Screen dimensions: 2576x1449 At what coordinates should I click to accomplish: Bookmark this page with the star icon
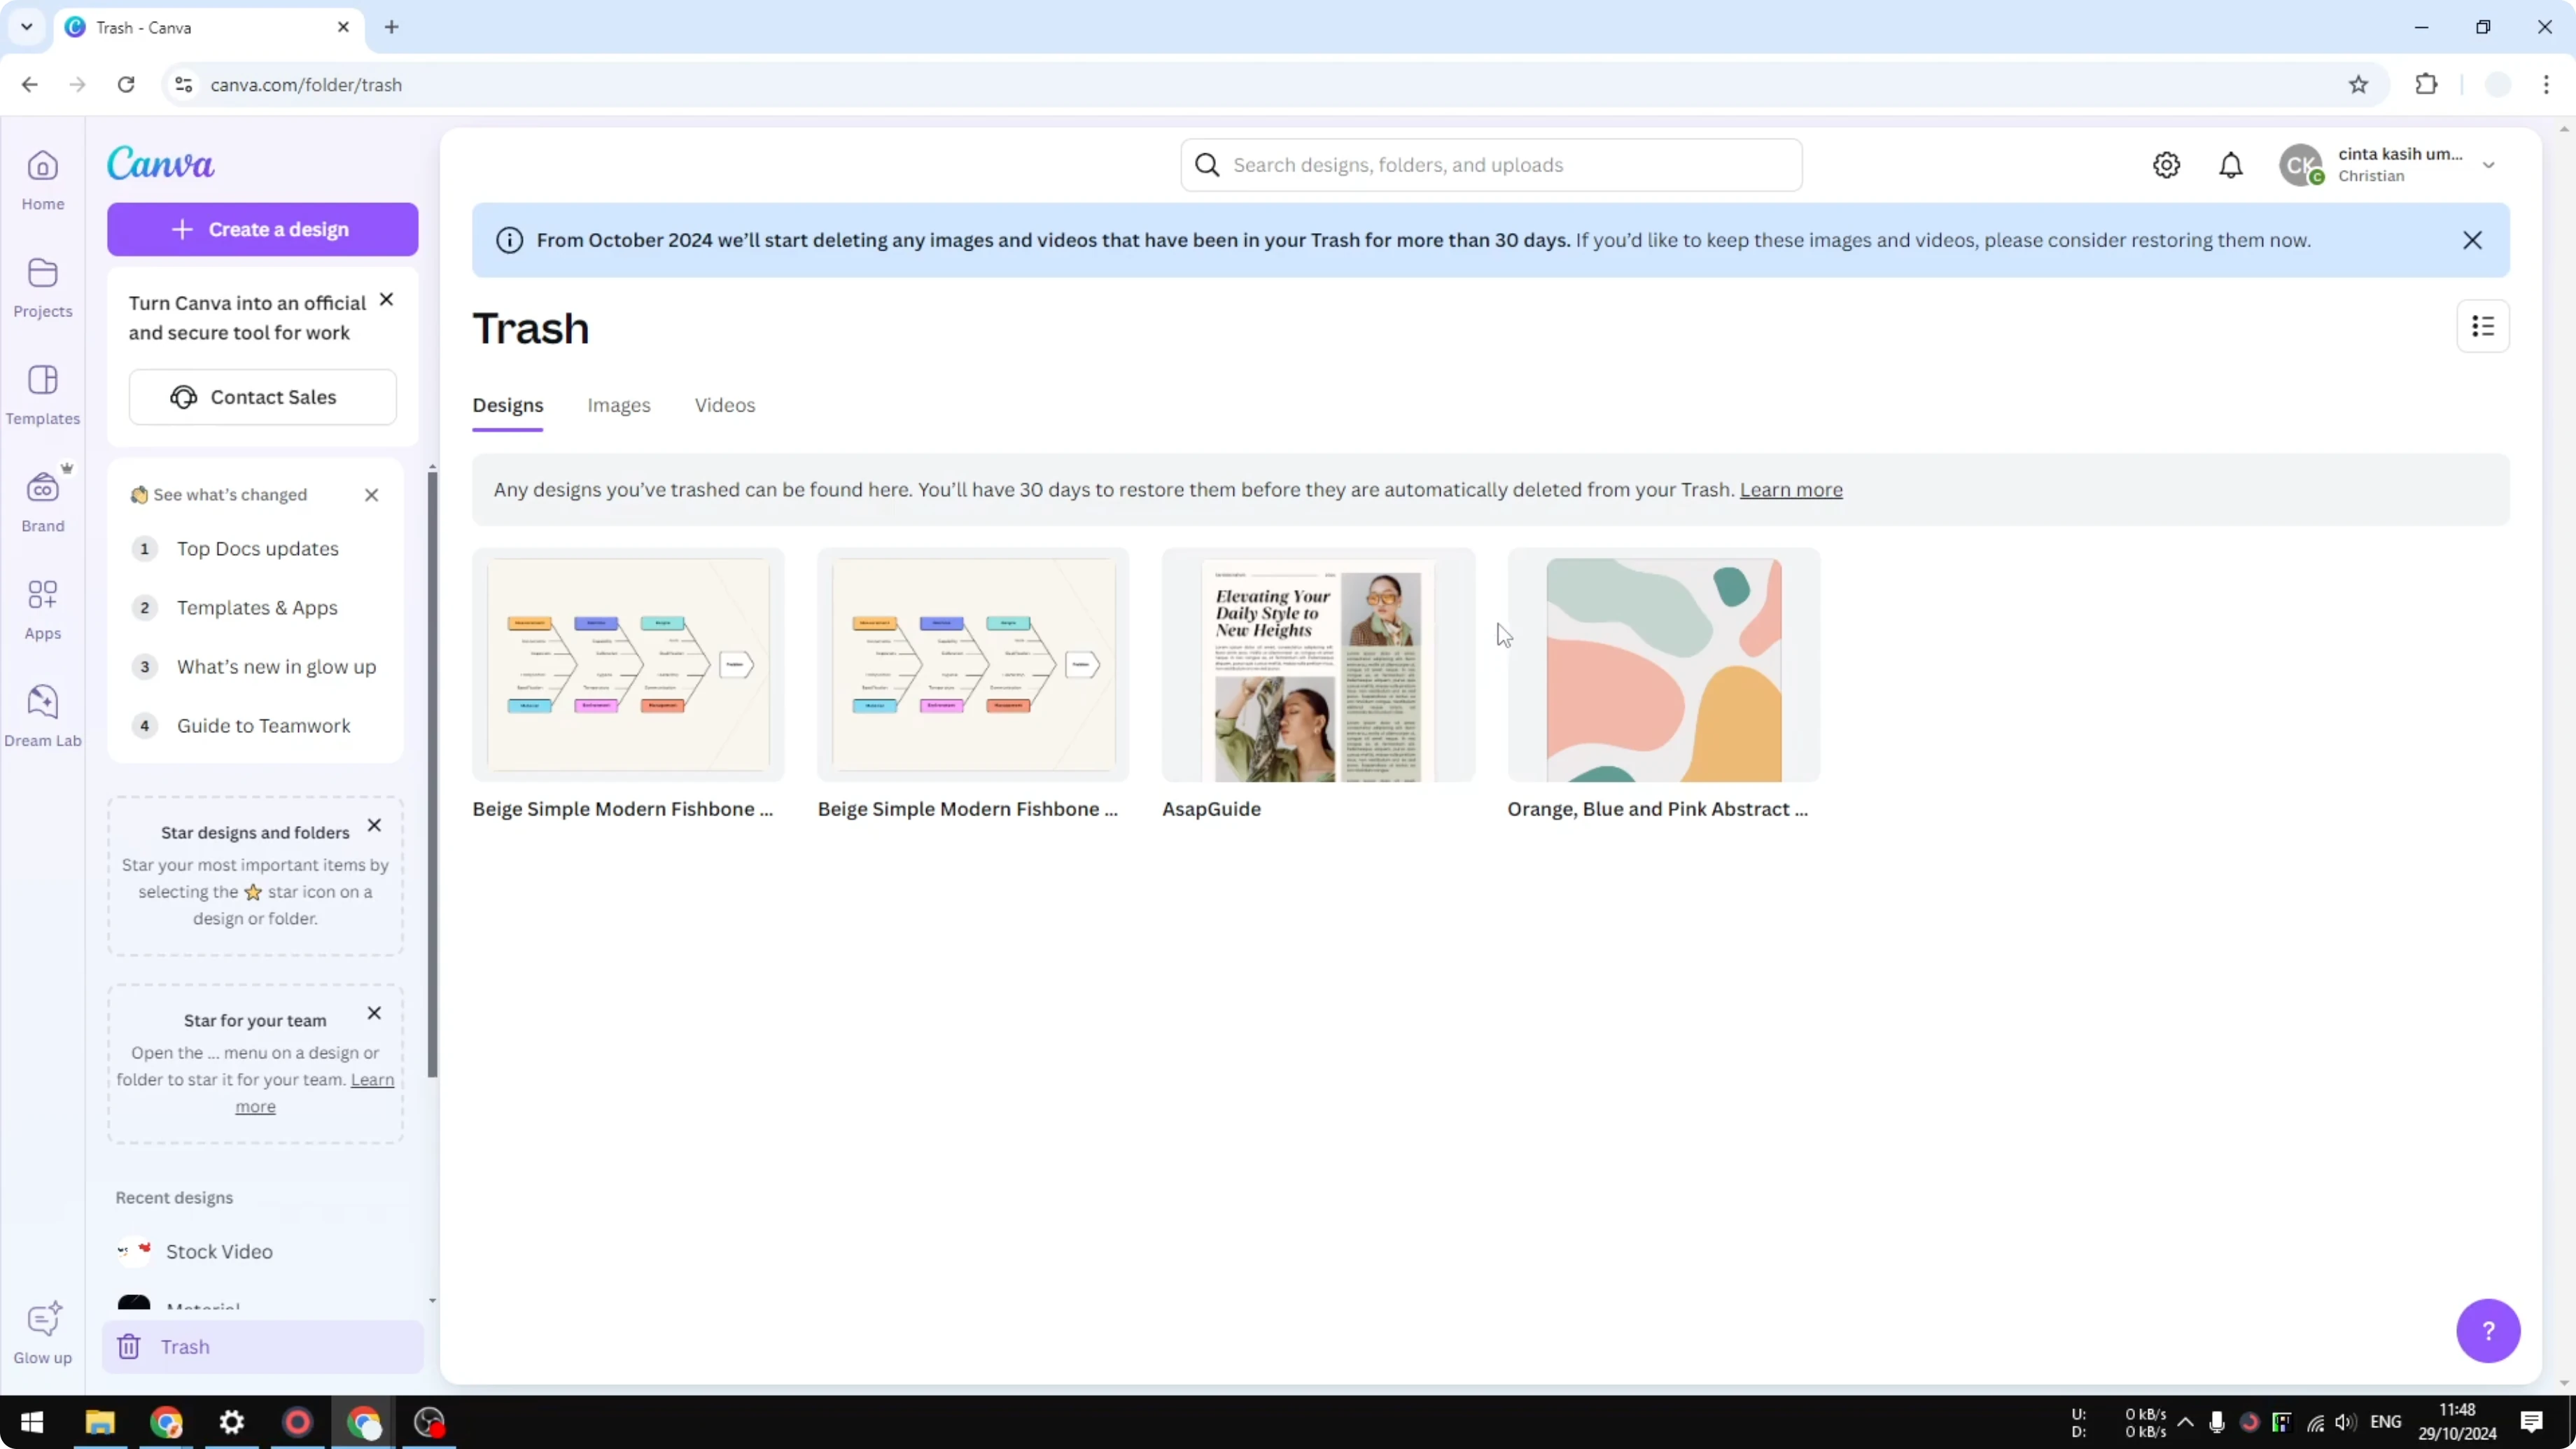pos(2358,84)
